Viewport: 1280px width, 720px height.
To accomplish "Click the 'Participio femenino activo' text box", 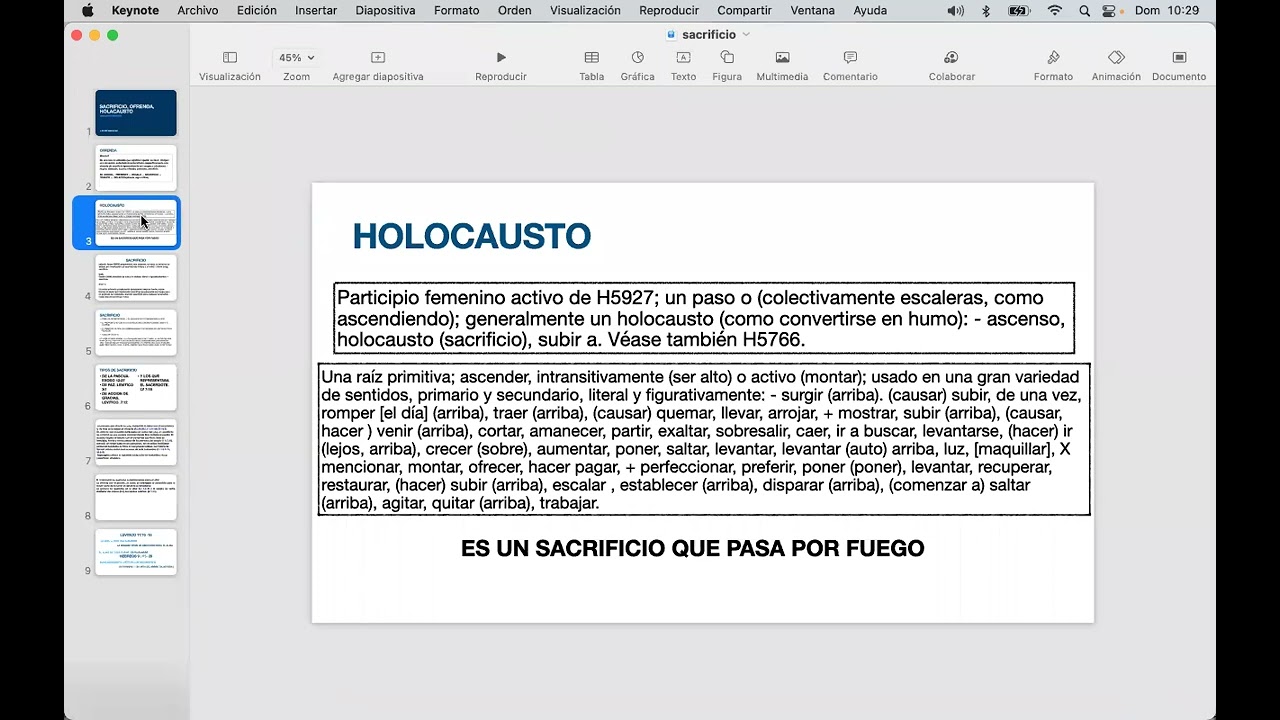I will pyautogui.click(x=704, y=319).
